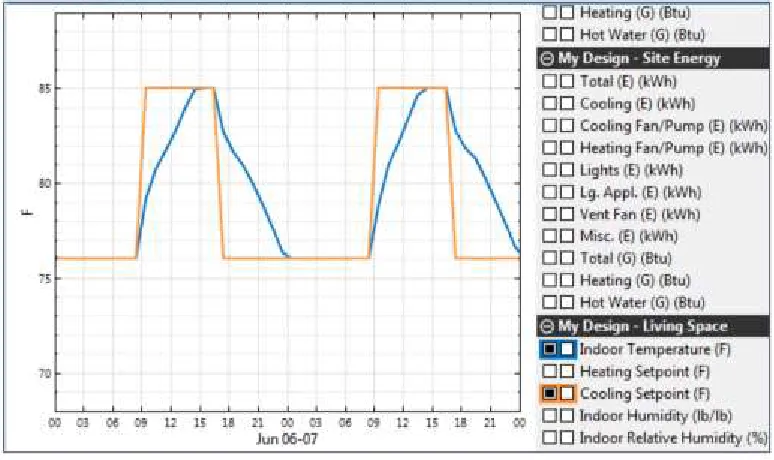
Task: Collapse the My Design - Site Energy section
Action: [547, 59]
